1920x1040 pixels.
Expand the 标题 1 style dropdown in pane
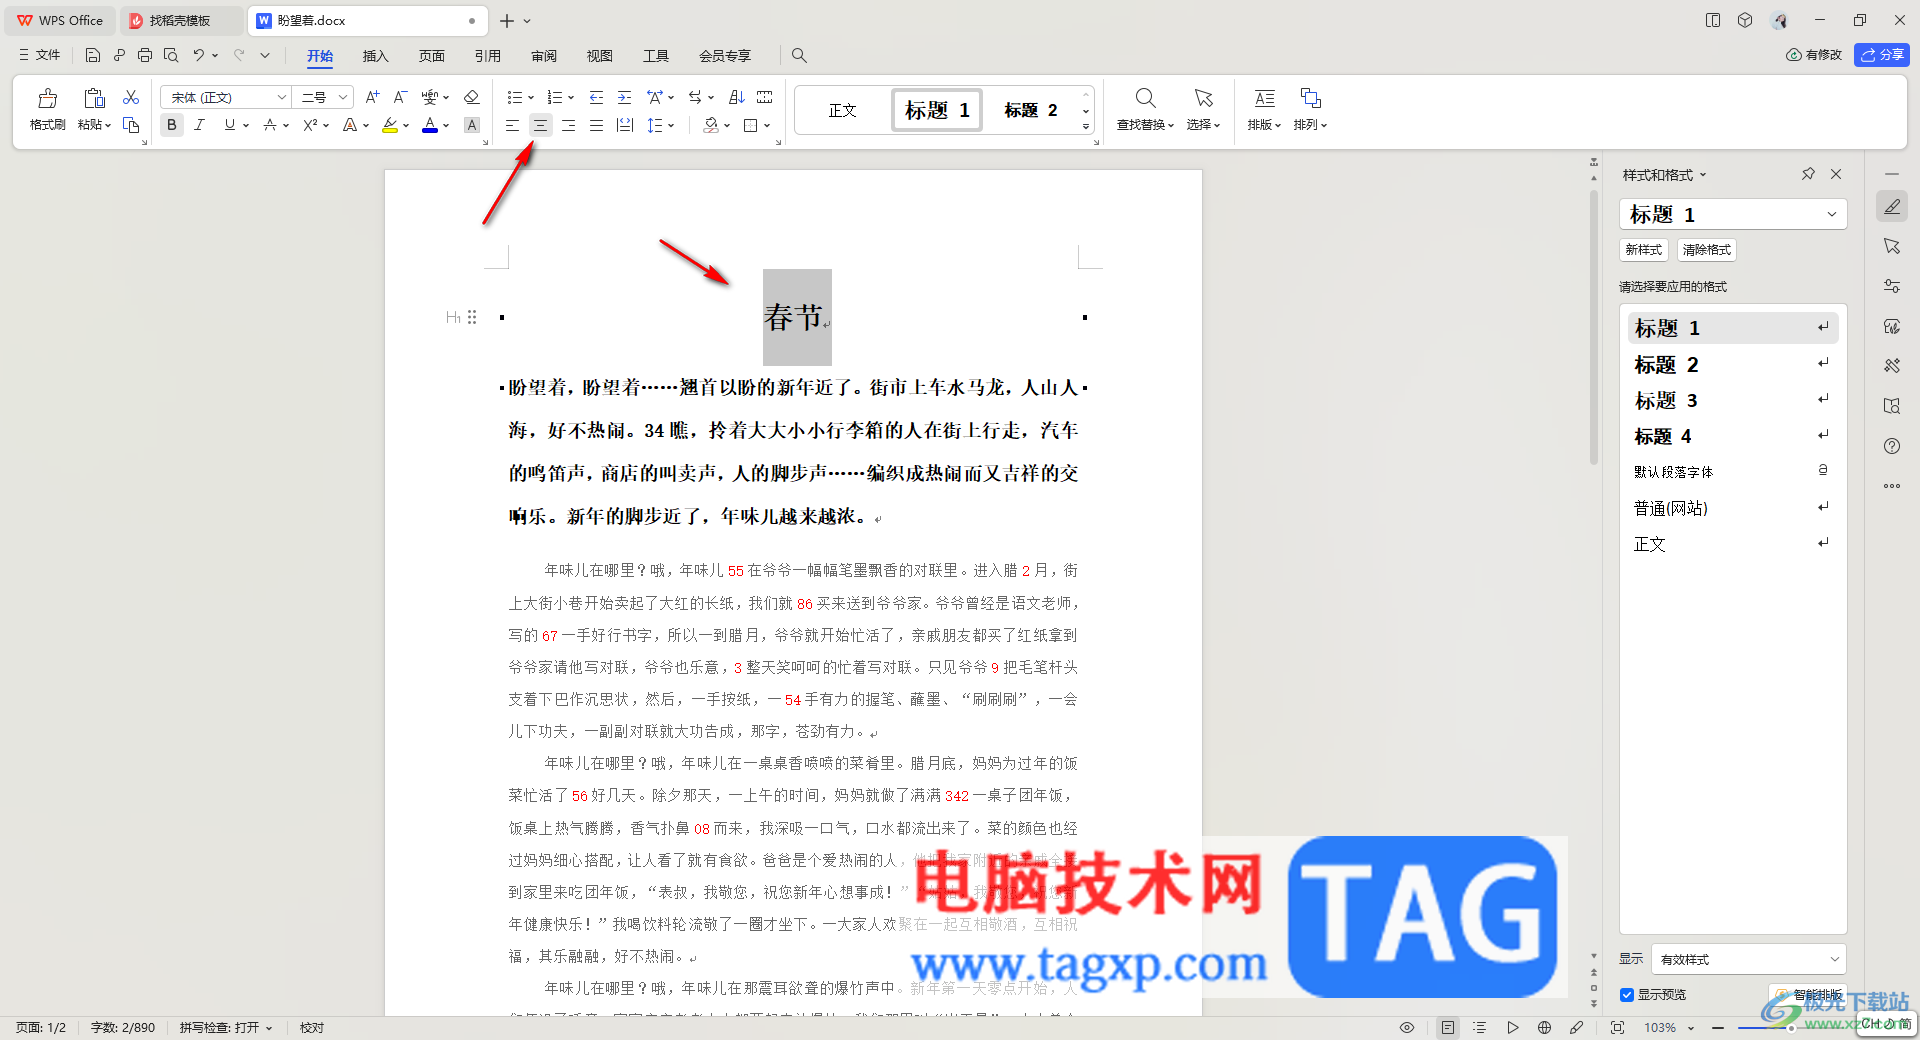[1832, 214]
